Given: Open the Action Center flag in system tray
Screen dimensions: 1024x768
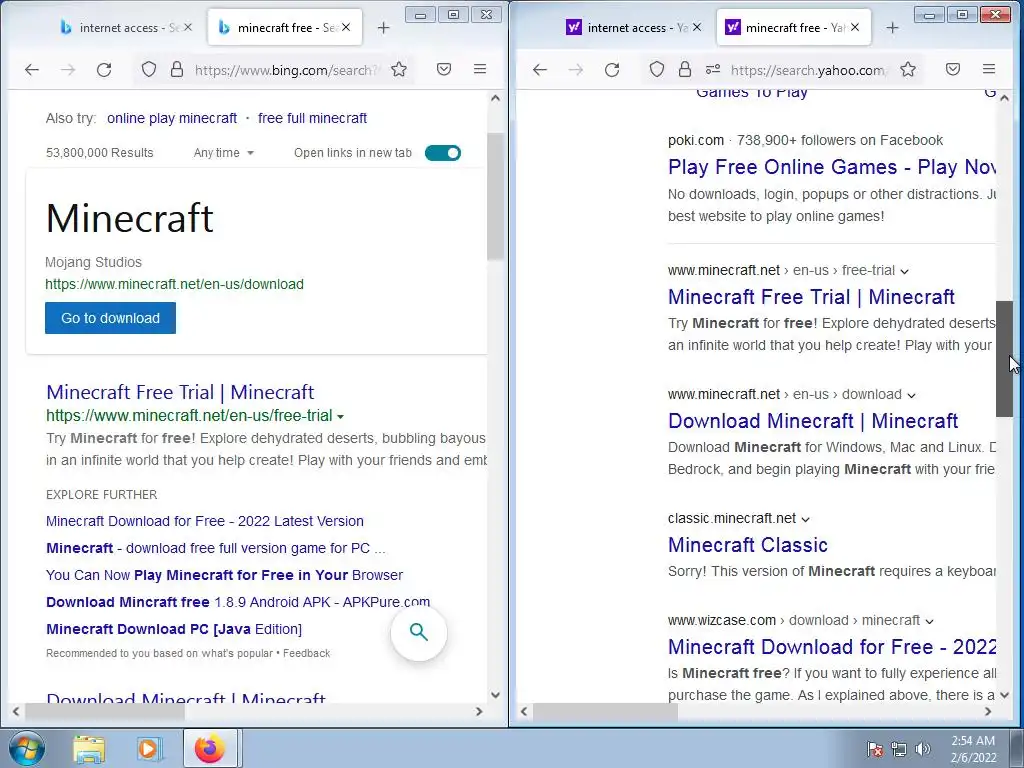Looking at the screenshot, I should point(875,749).
